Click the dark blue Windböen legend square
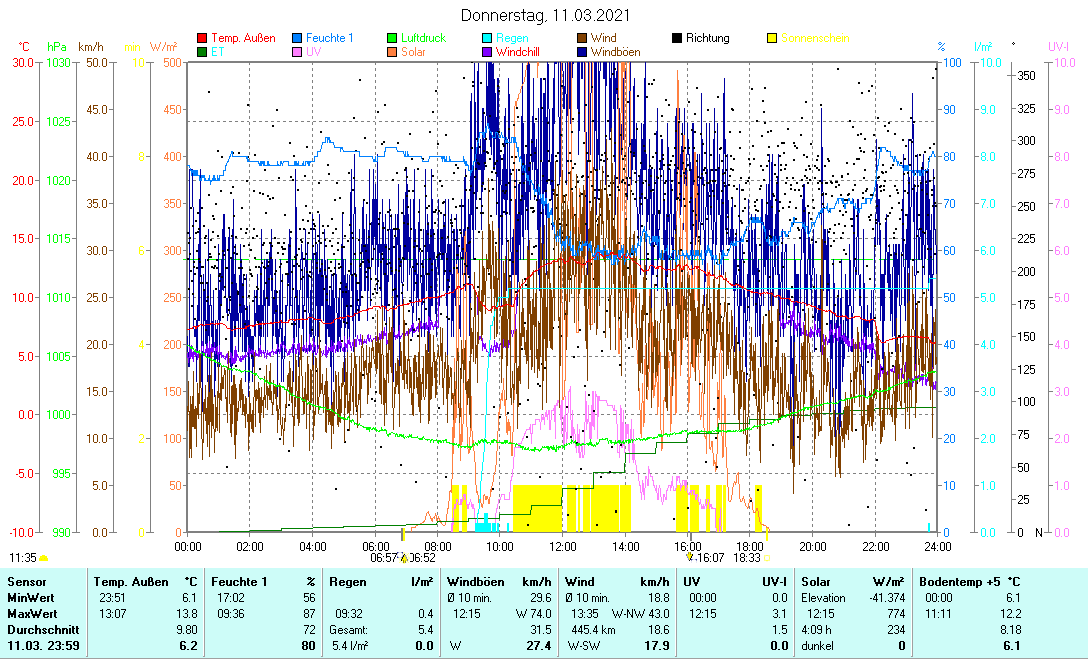Image resolution: width=1088 pixels, height=659 pixels. click(582, 52)
